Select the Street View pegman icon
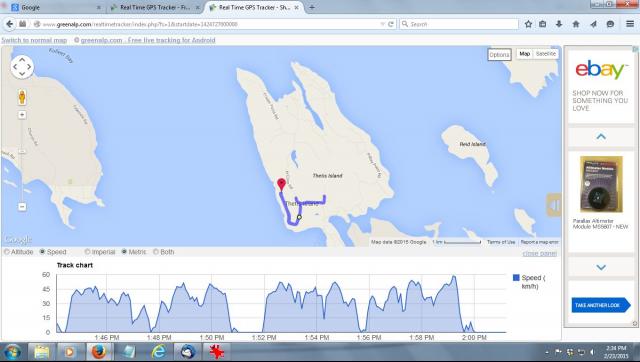Image resolution: width=640 pixels, height=362 pixels. click(x=22, y=98)
